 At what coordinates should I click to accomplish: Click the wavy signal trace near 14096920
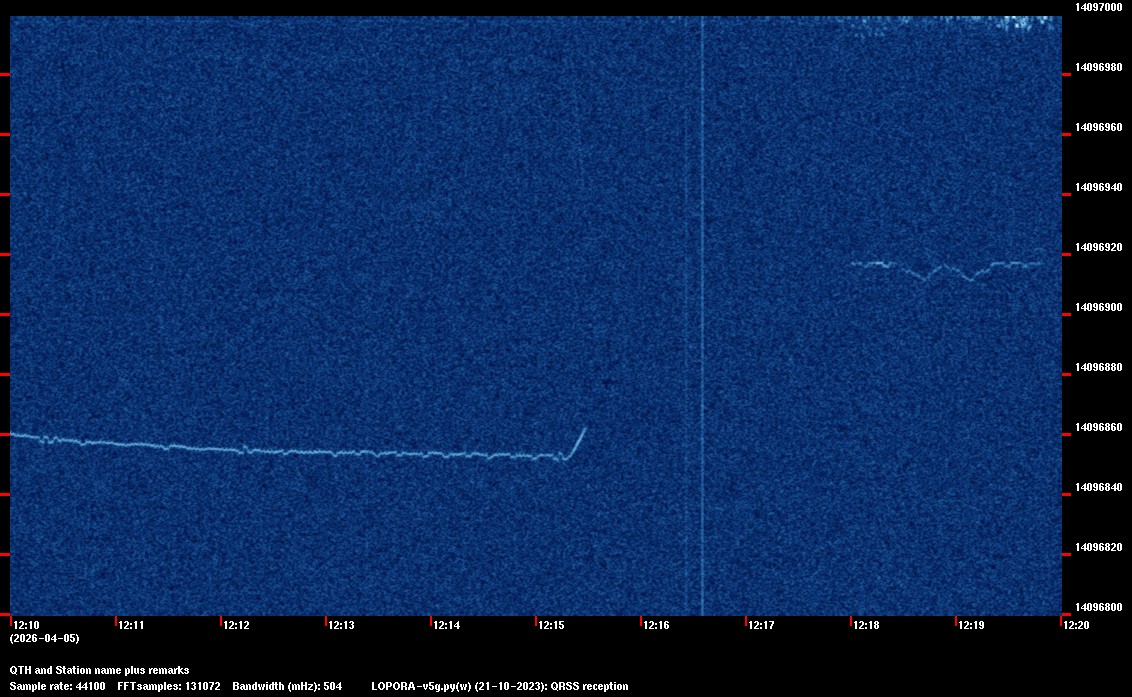point(946,269)
